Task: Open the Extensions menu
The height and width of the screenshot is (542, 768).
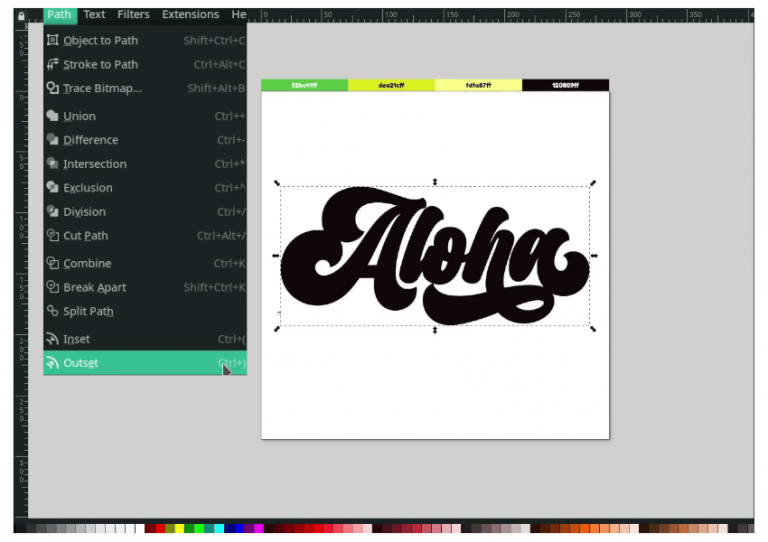Action: 191,15
